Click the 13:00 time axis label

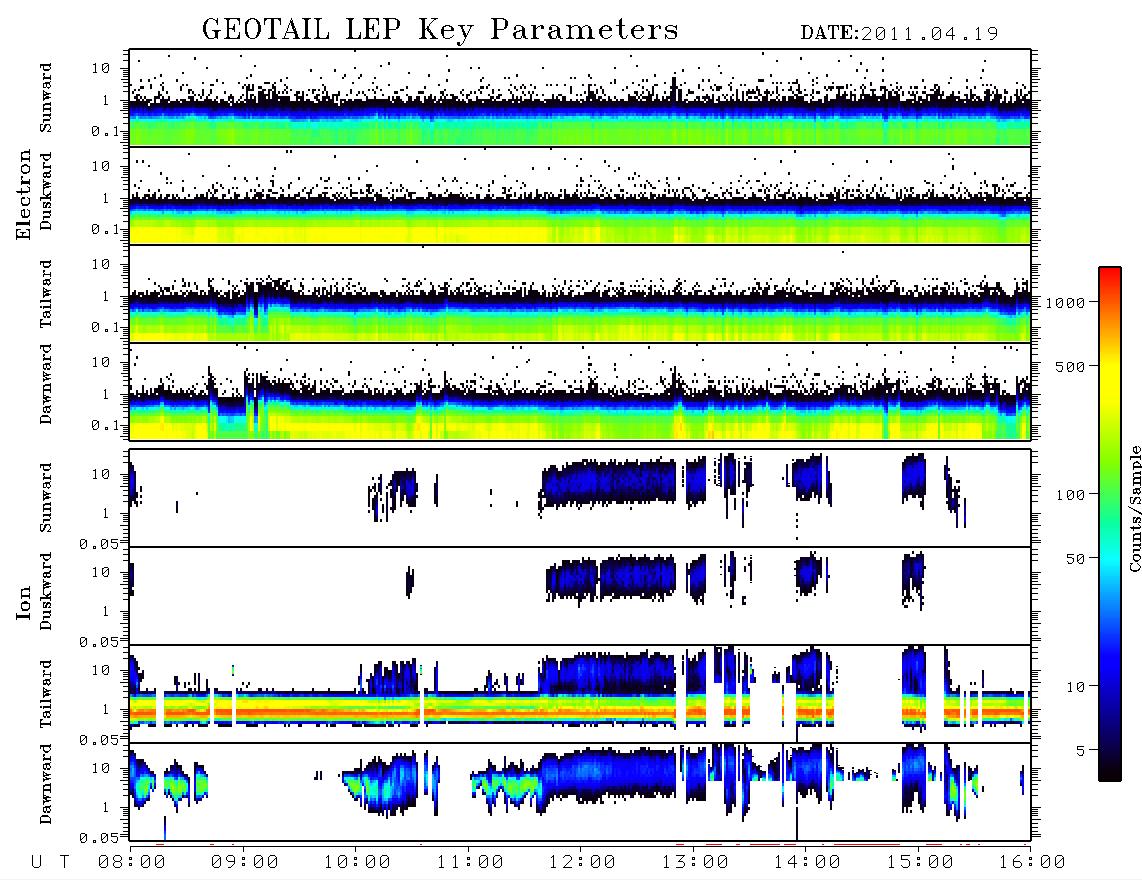(695, 862)
